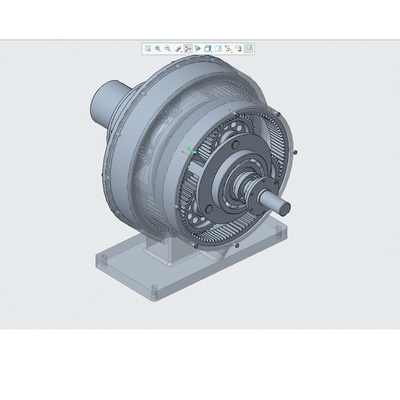
Task: Click the View Manager icon
Action: [218, 49]
